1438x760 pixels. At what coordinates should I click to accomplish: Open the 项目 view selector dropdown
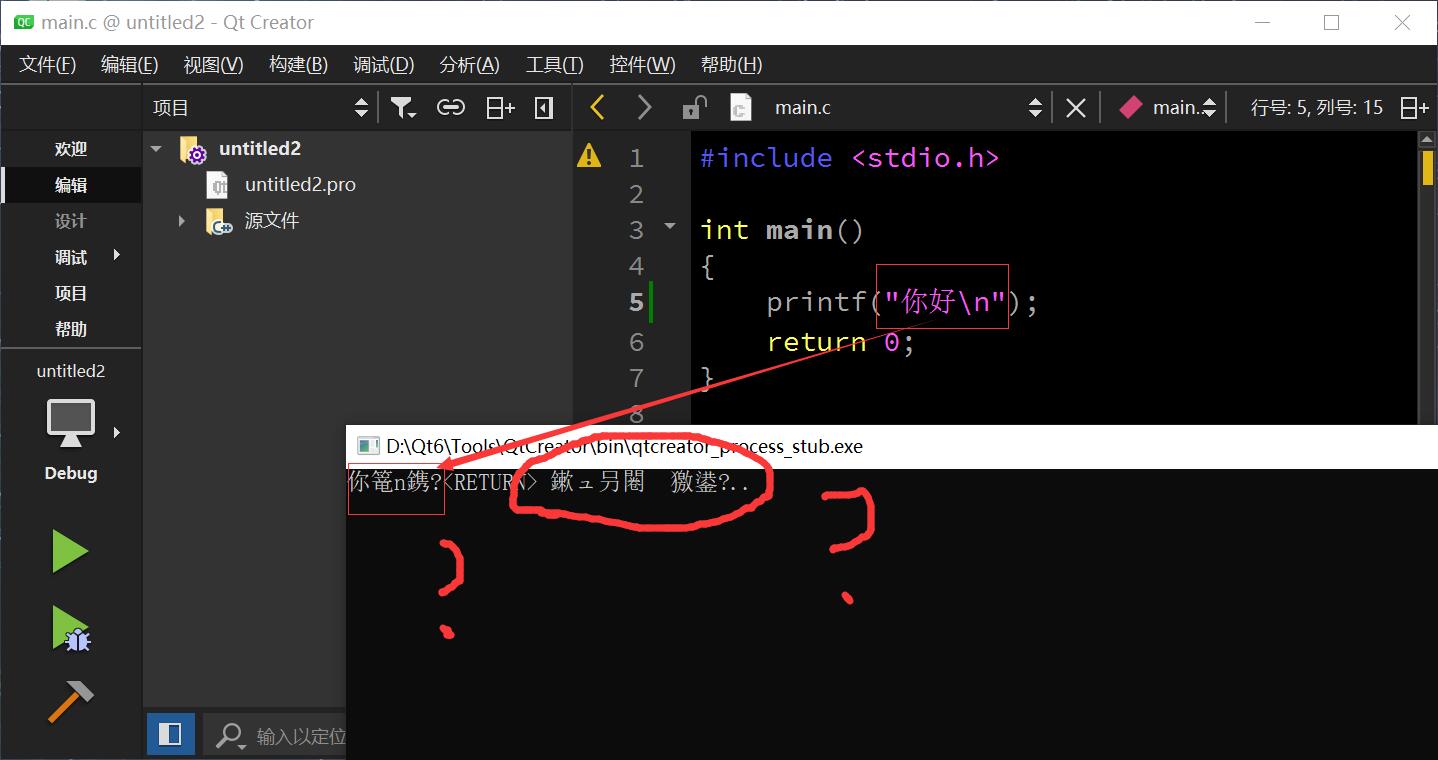click(261, 108)
